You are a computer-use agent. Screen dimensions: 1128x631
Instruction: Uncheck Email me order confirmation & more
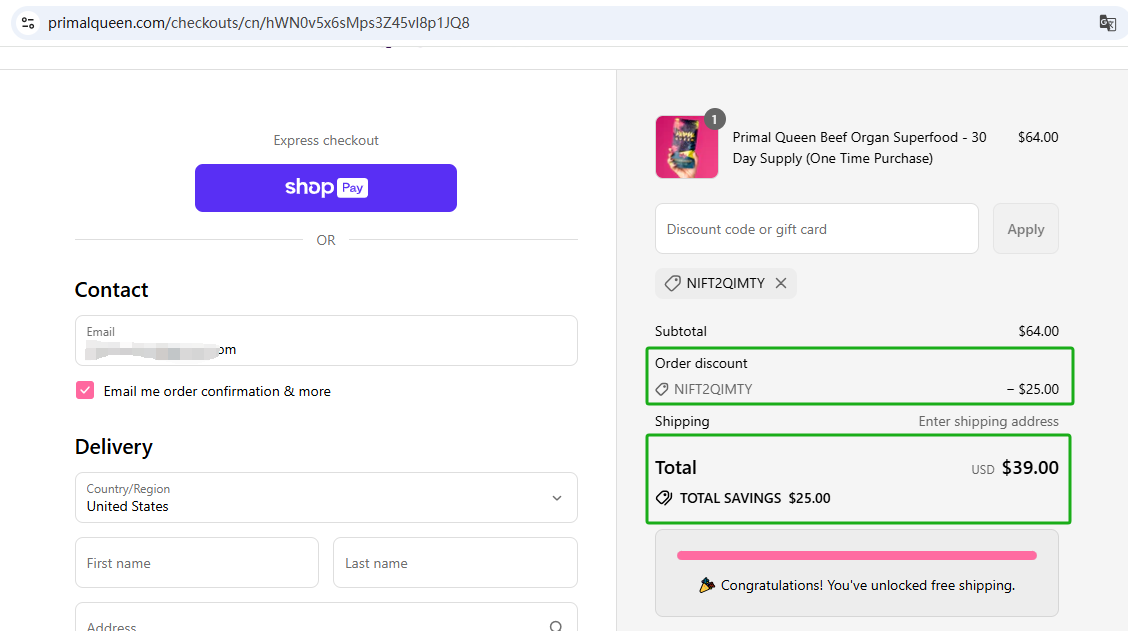[x=85, y=391]
